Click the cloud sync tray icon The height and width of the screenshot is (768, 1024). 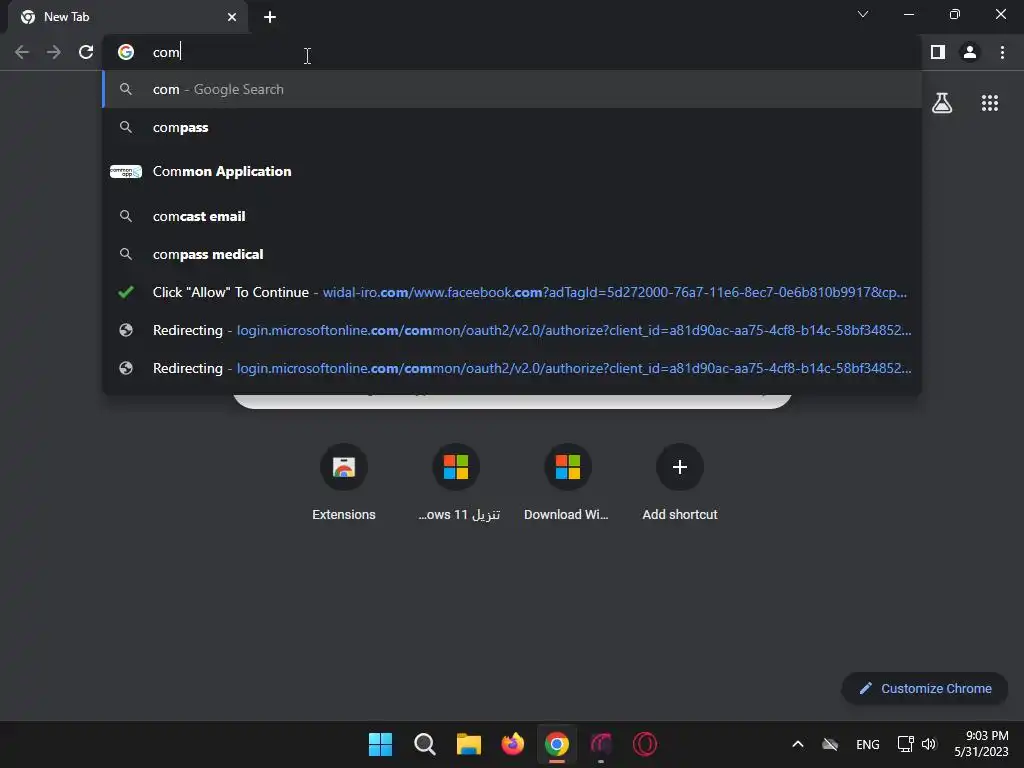(830, 744)
